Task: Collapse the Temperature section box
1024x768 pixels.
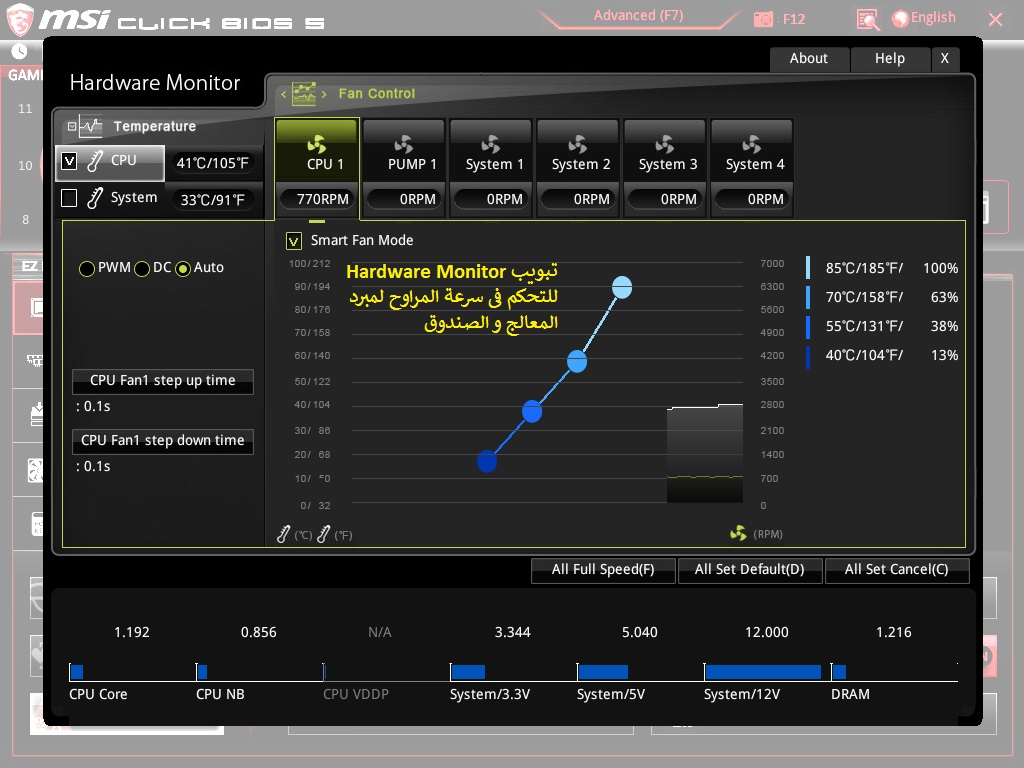Action: pos(72,126)
